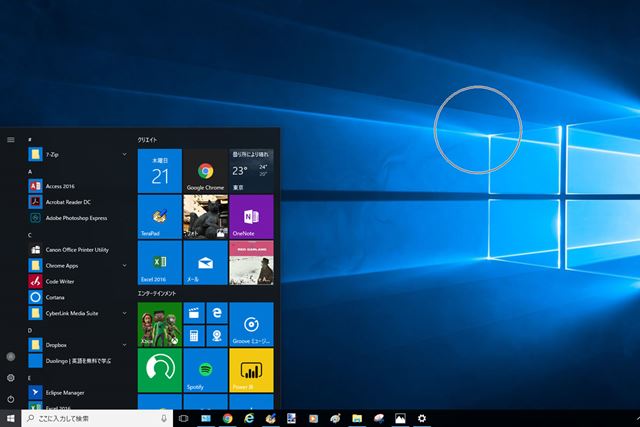Open the Xbox tile
The image size is (640, 427).
point(160,324)
